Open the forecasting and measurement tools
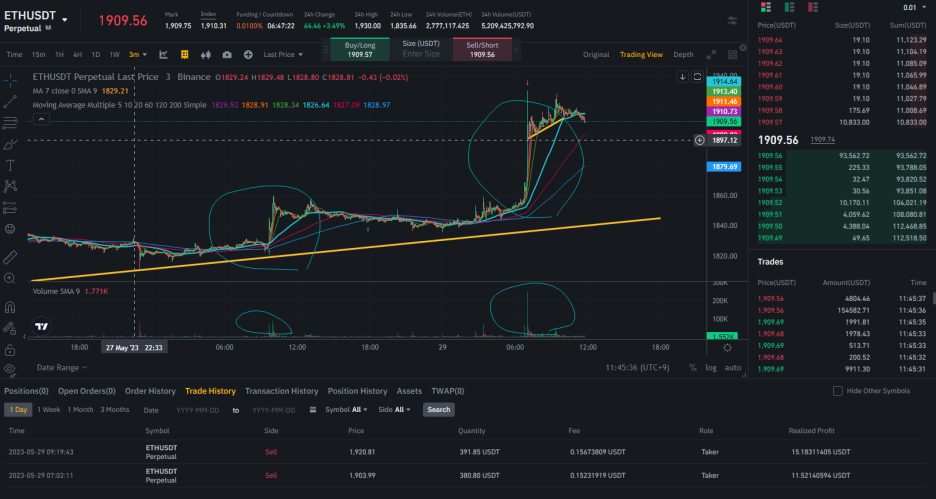 pyautogui.click(x=10, y=208)
